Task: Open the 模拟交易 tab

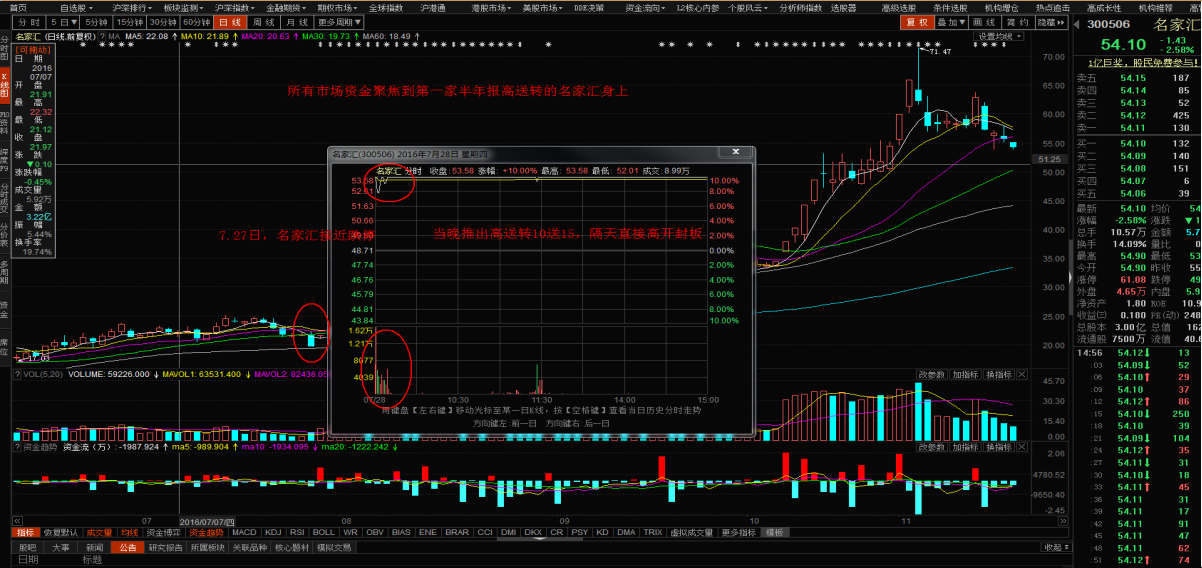Action: click(x=335, y=548)
